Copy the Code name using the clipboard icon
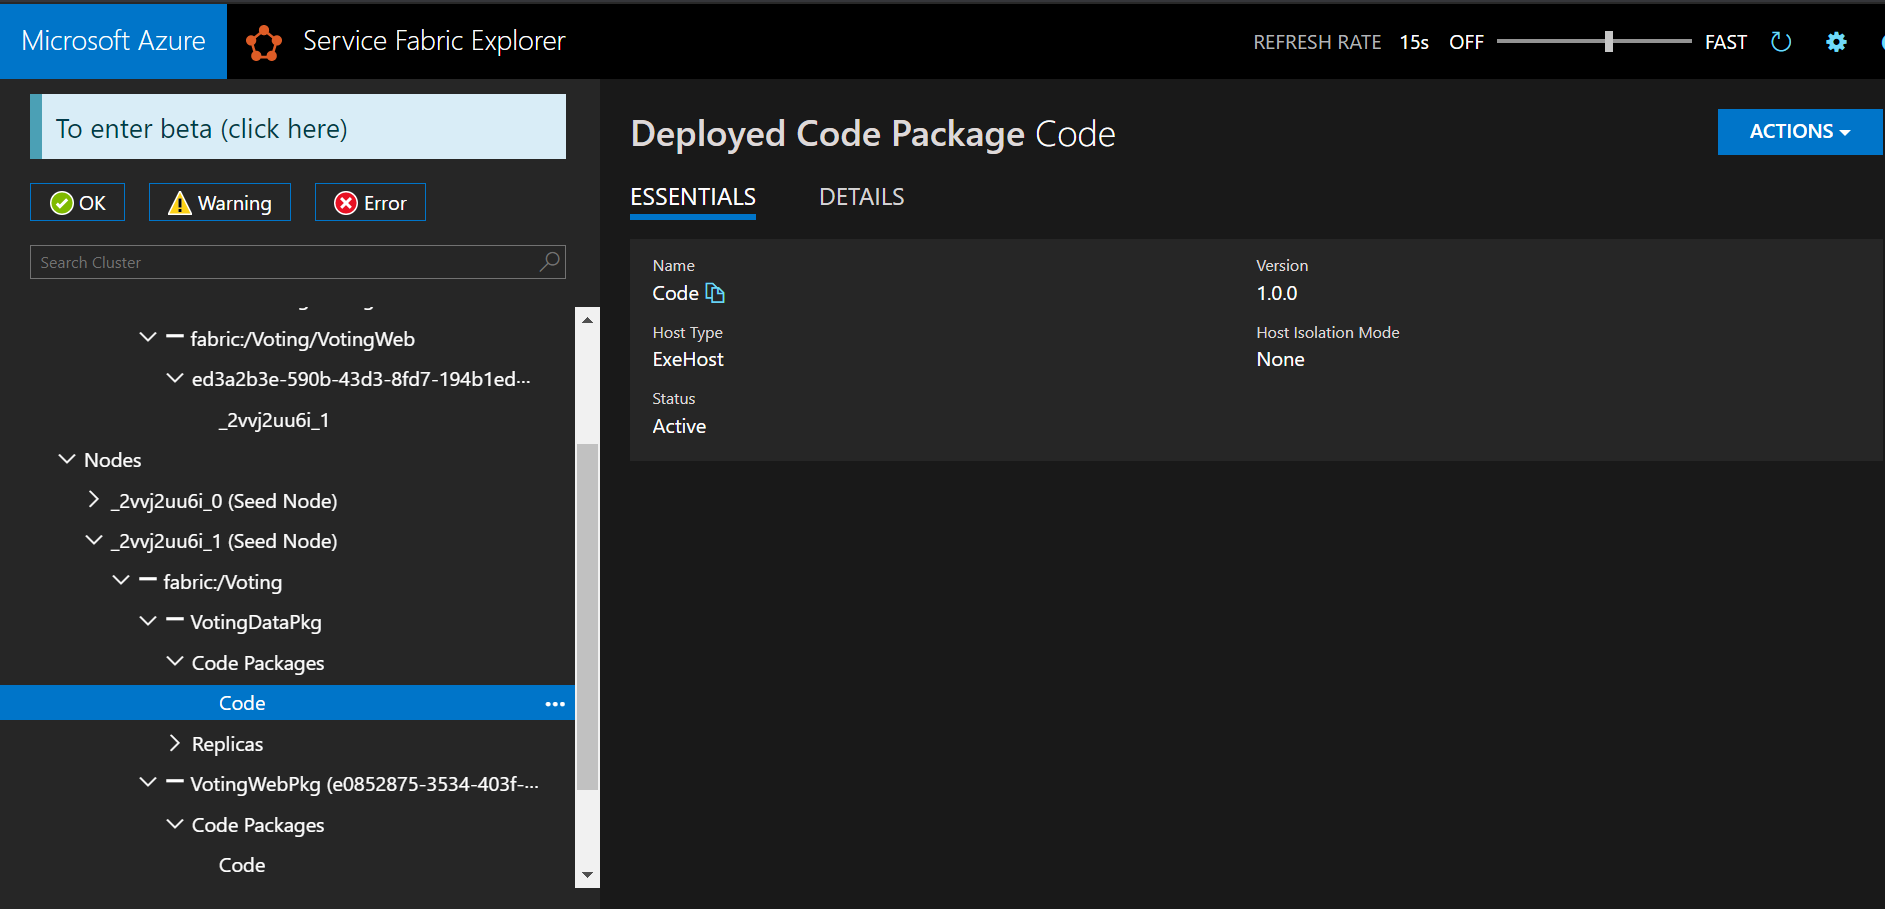The height and width of the screenshot is (909, 1885). 714,292
